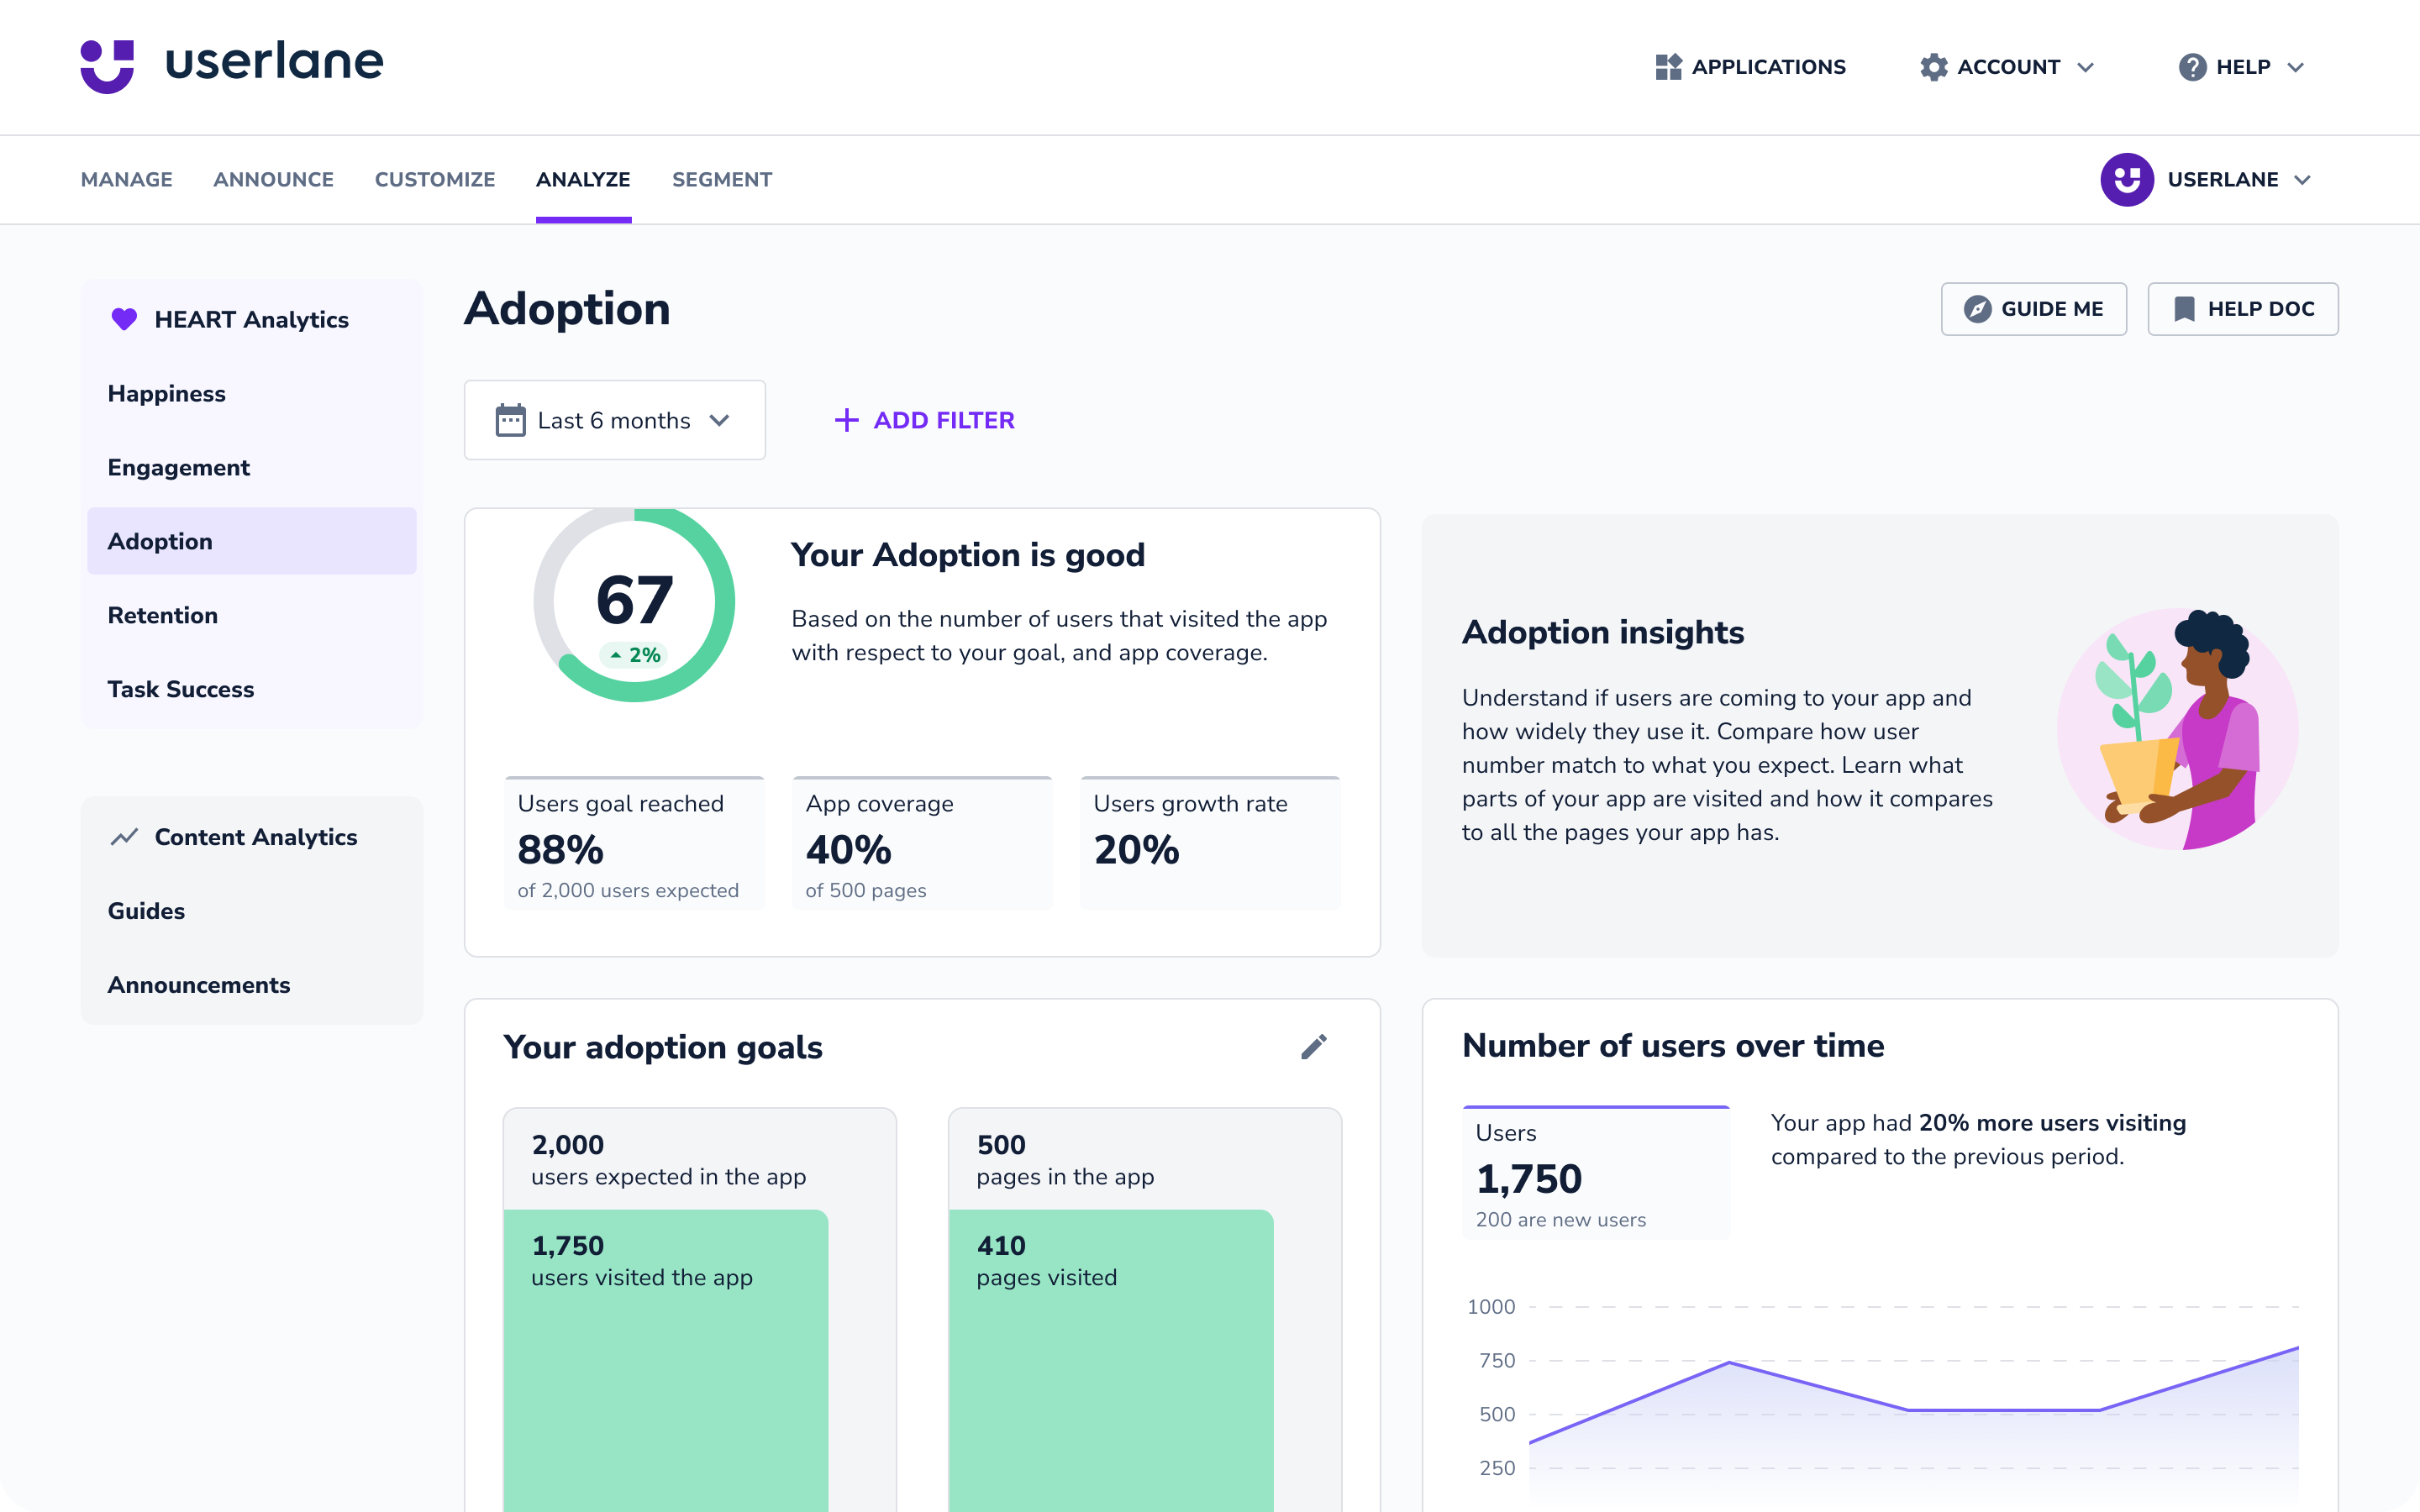The image size is (2420, 1512).
Task: Switch to the Segment tab
Action: 721,180
